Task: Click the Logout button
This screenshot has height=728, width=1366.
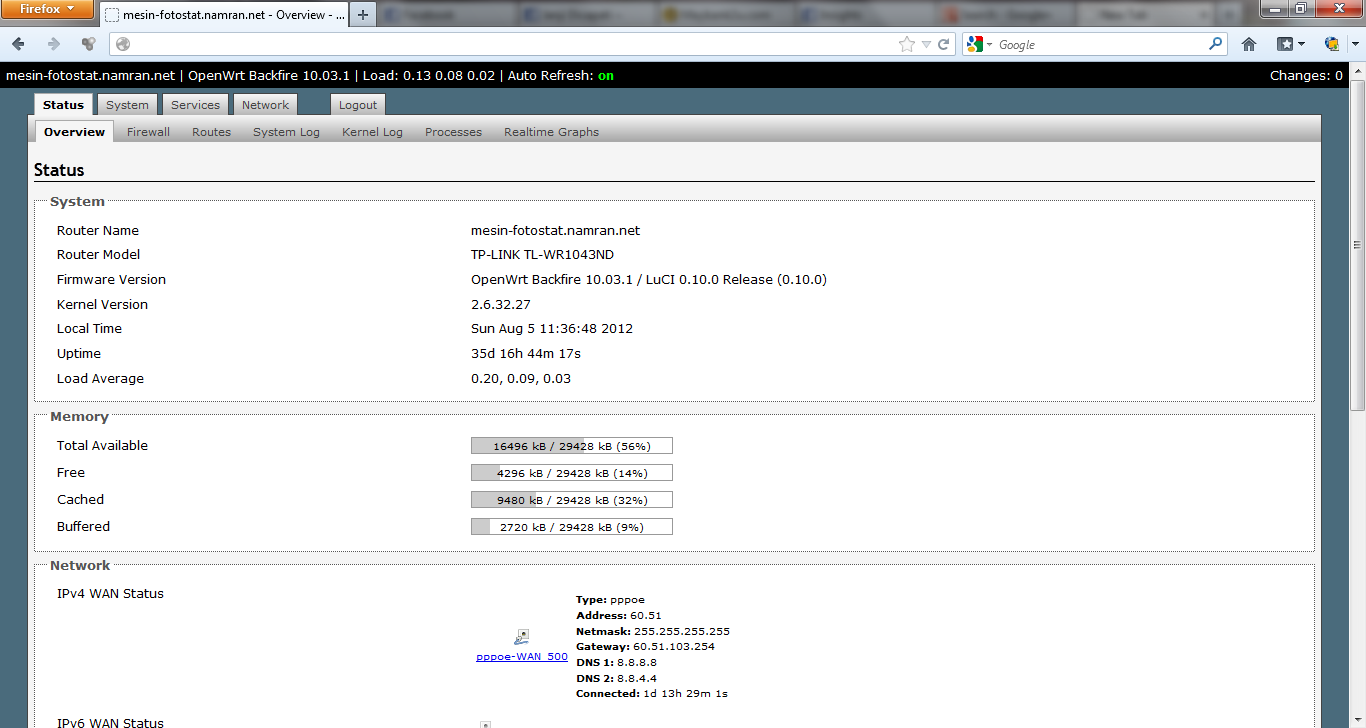Action: click(358, 105)
